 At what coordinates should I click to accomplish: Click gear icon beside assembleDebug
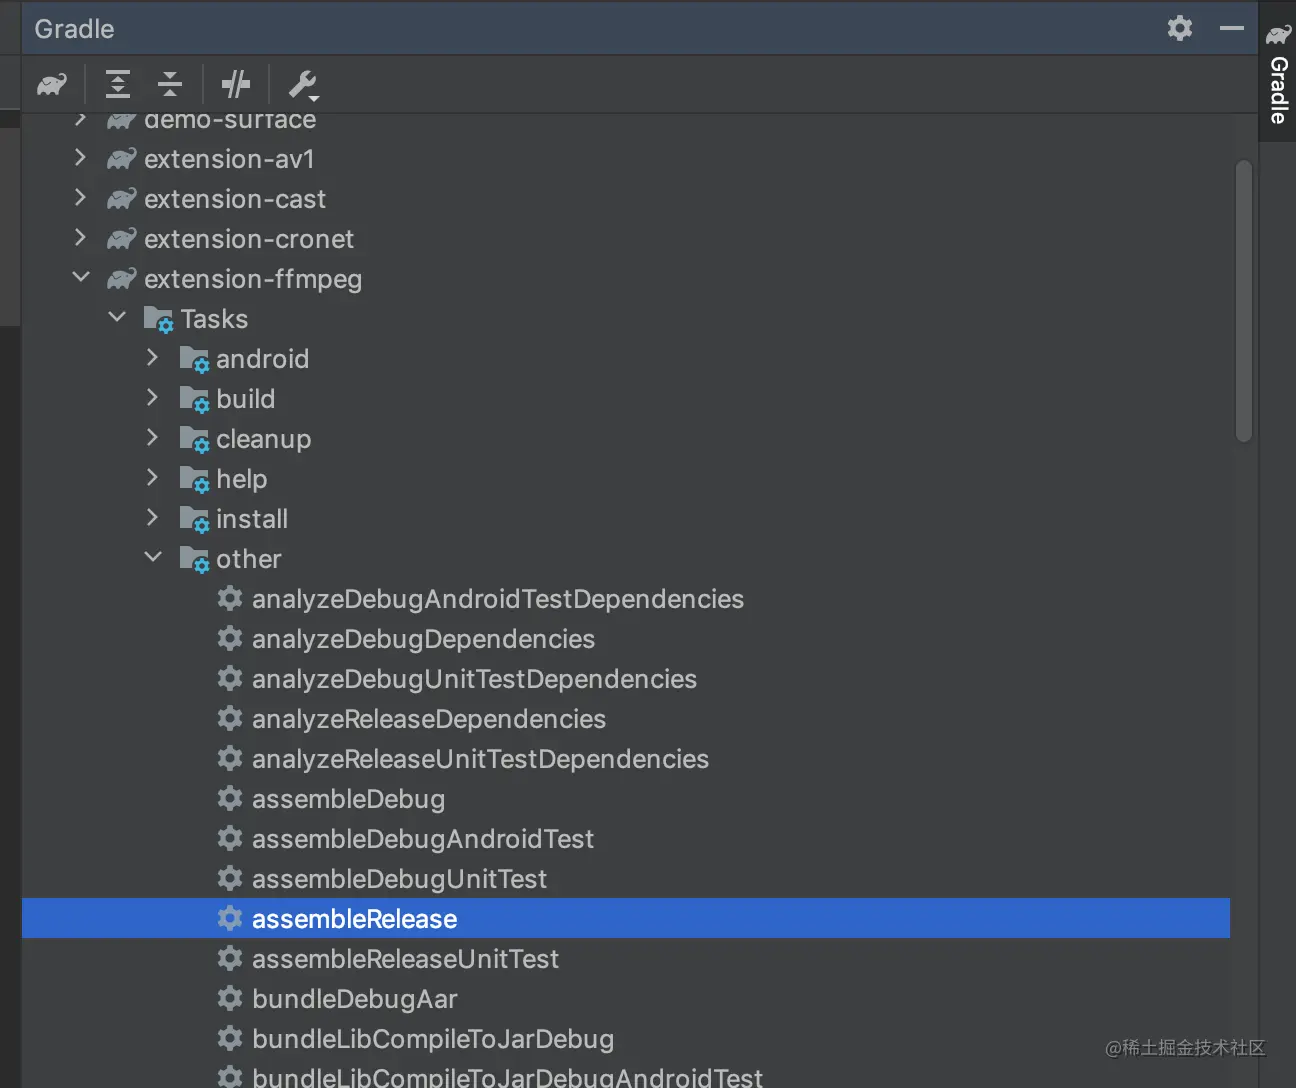pyautogui.click(x=230, y=798)
